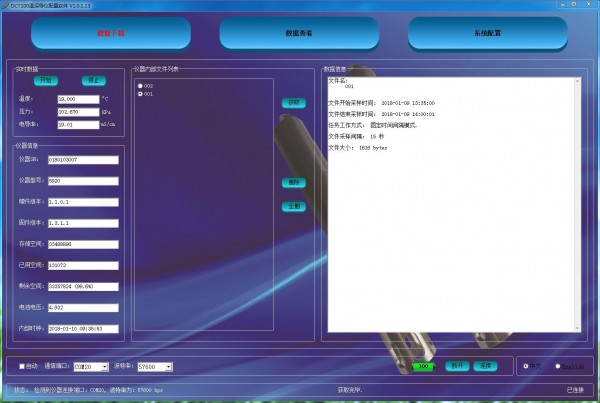Click the green 100 progress indicator
This screenshot has width=600, height=403.
pos(423,366)
